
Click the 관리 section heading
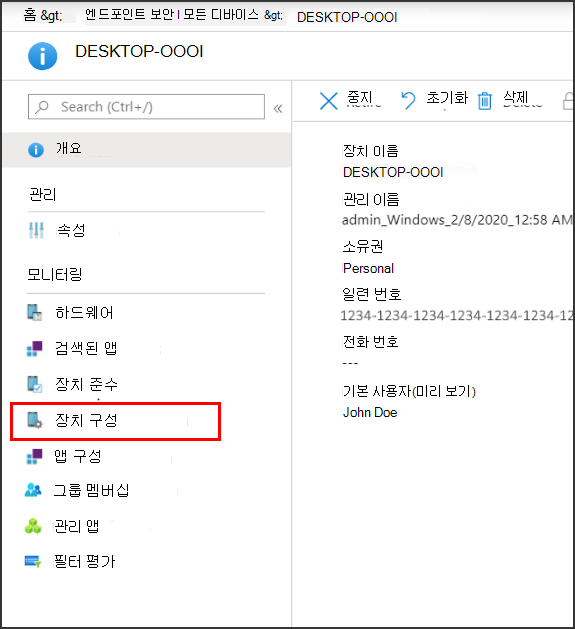pyautogui.click(x=43, y=195)
